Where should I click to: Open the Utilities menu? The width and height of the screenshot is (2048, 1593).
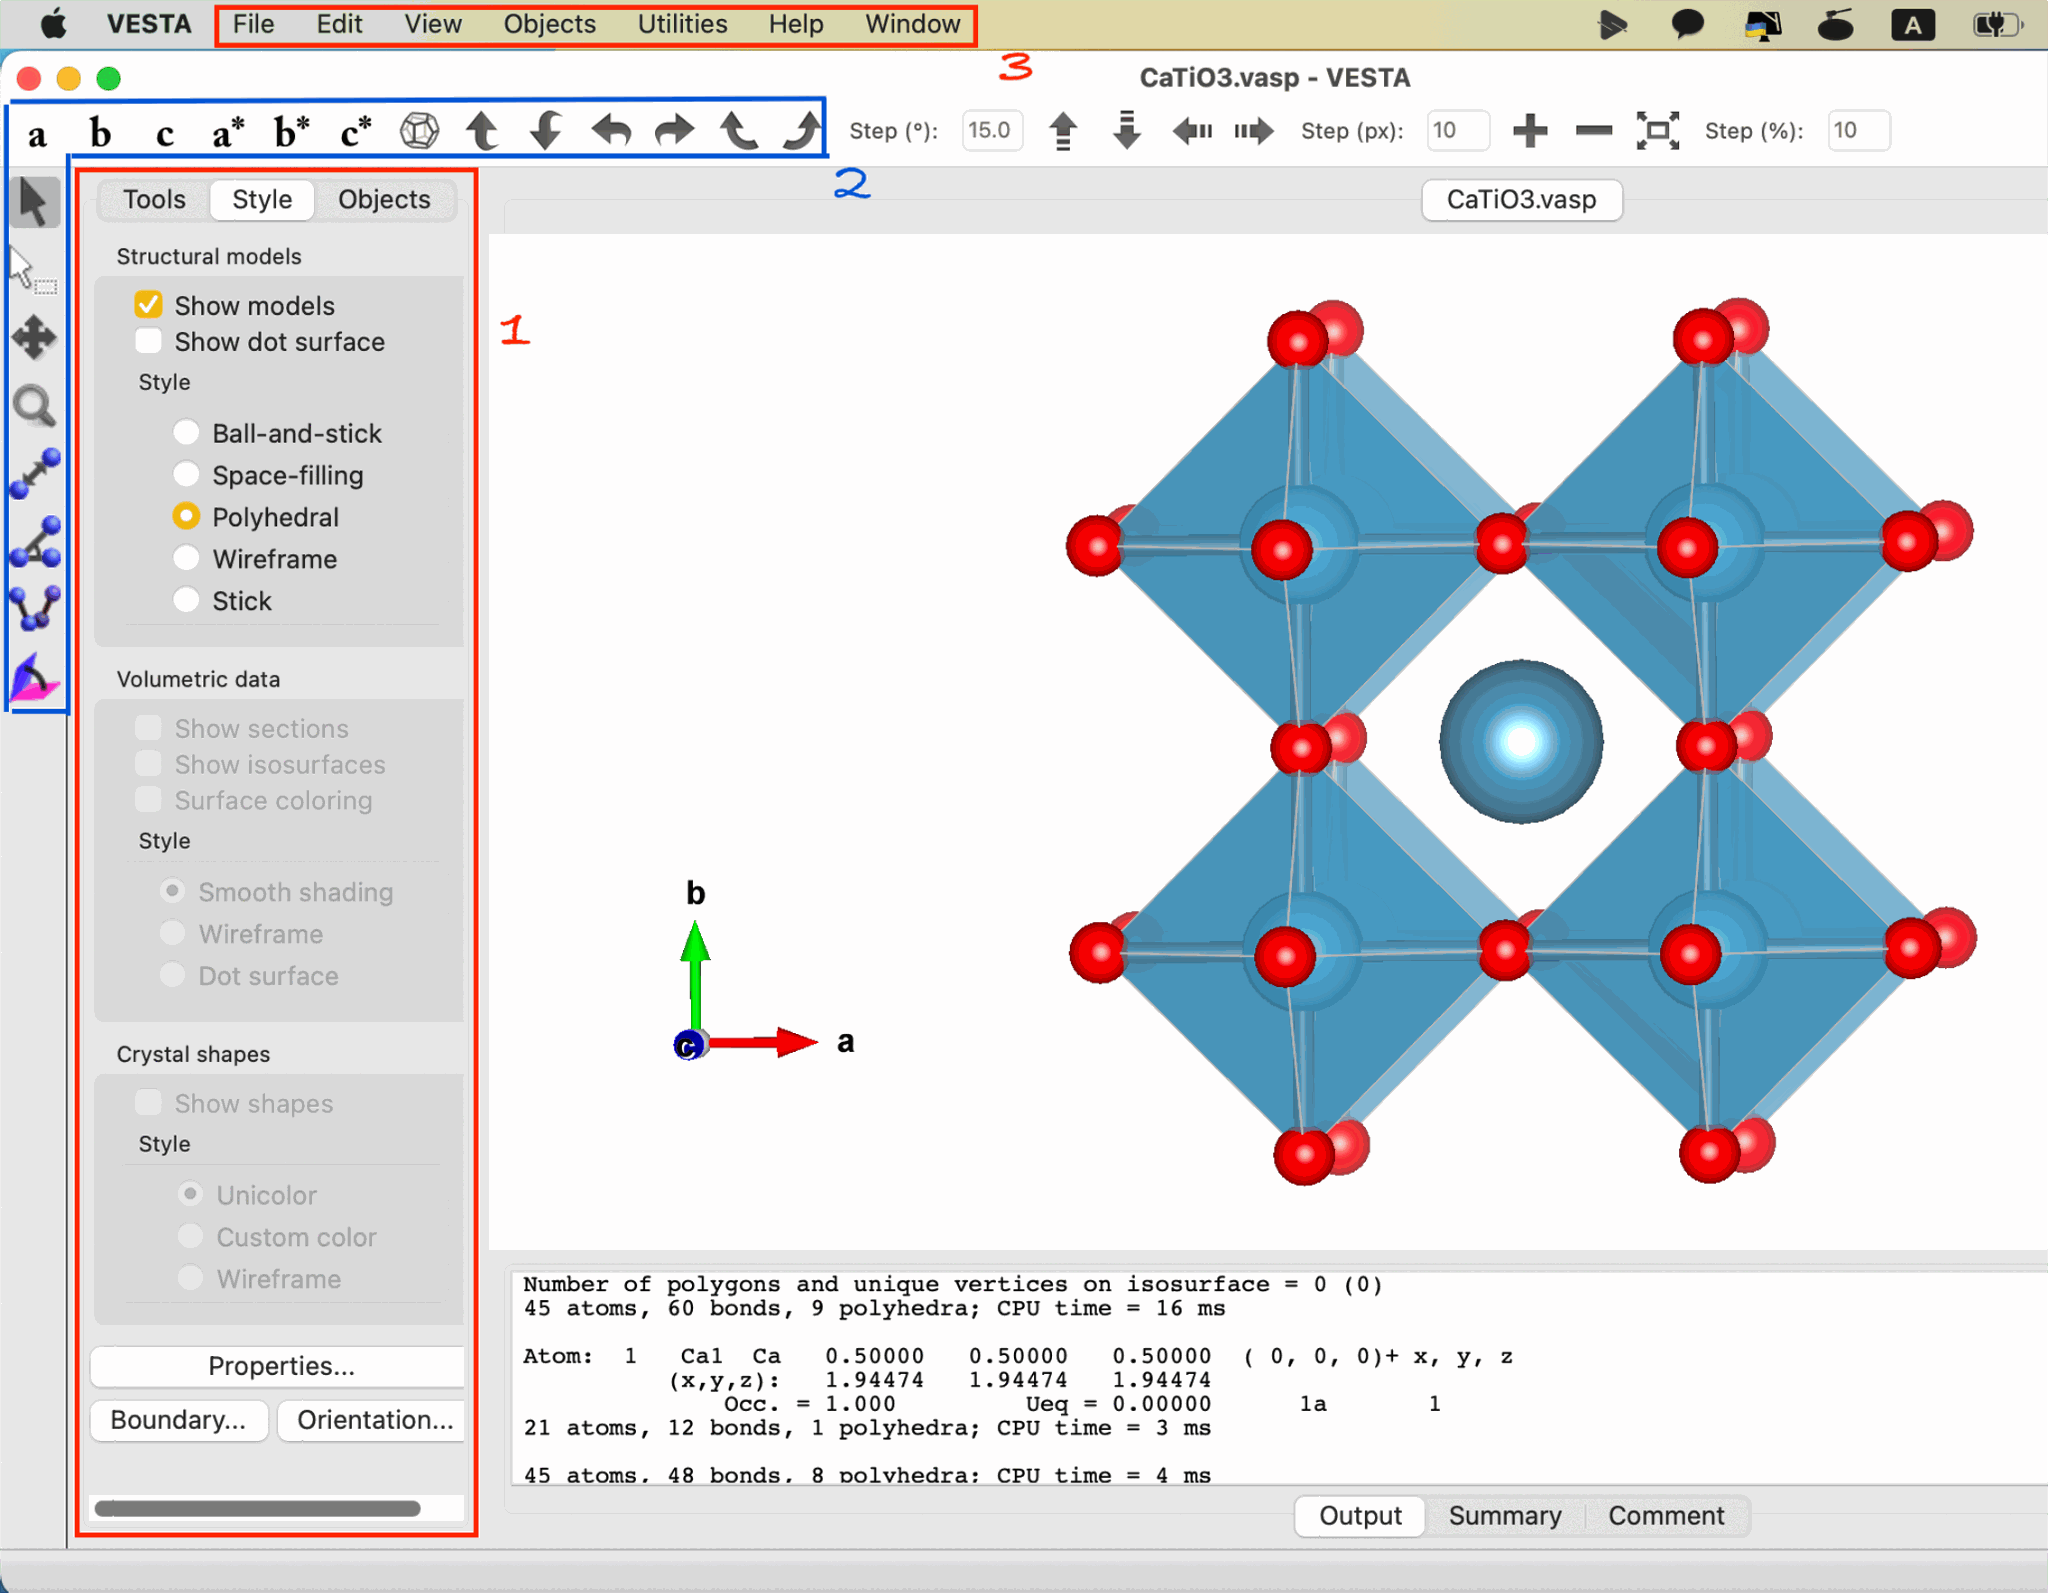coord(683,24)
